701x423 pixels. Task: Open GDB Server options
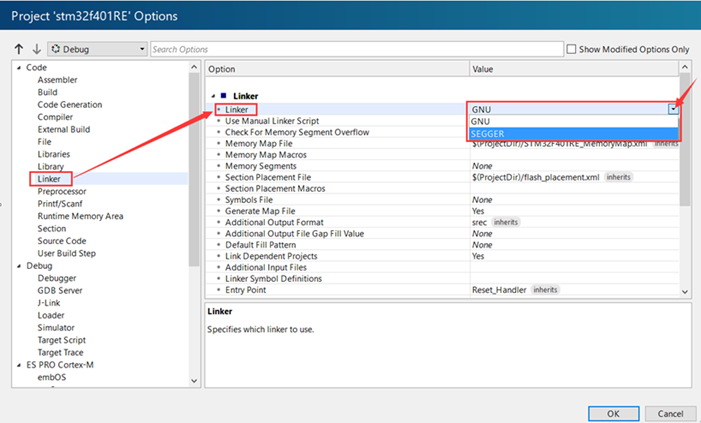click(60, 291)
